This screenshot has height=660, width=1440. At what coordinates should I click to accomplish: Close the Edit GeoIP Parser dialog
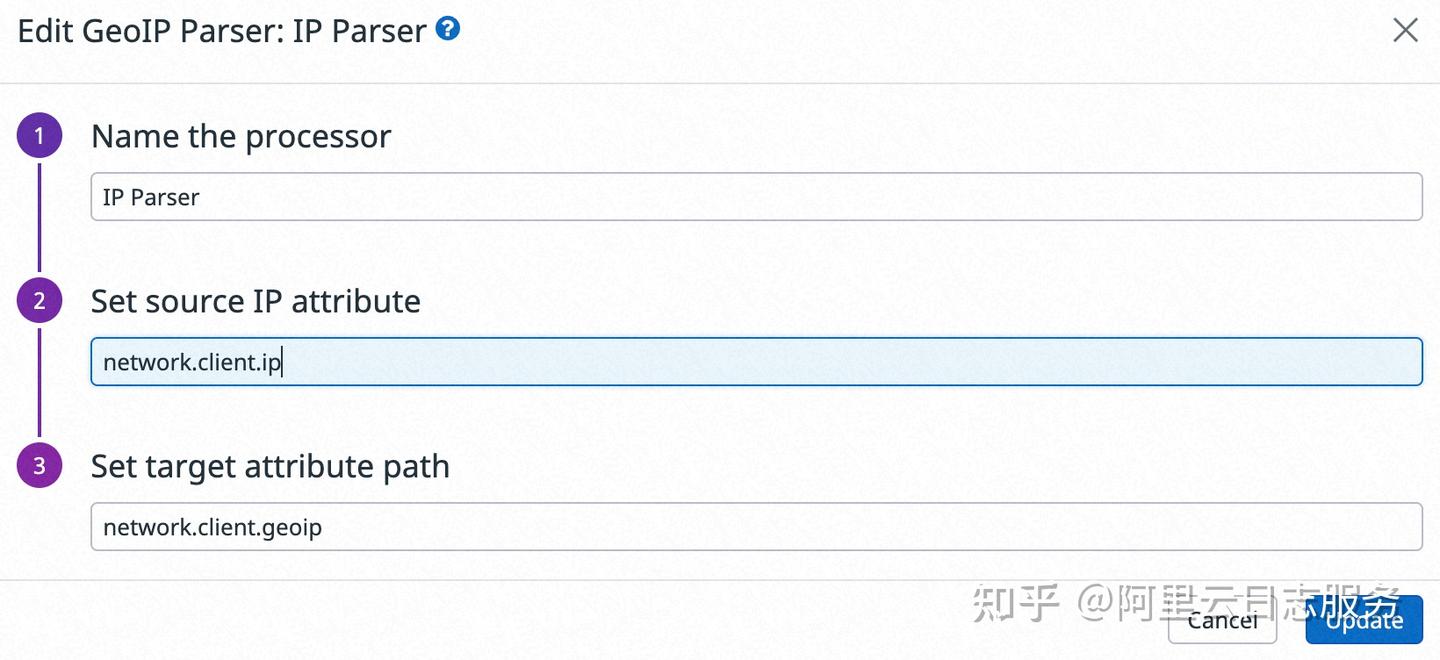(1405, 30)
